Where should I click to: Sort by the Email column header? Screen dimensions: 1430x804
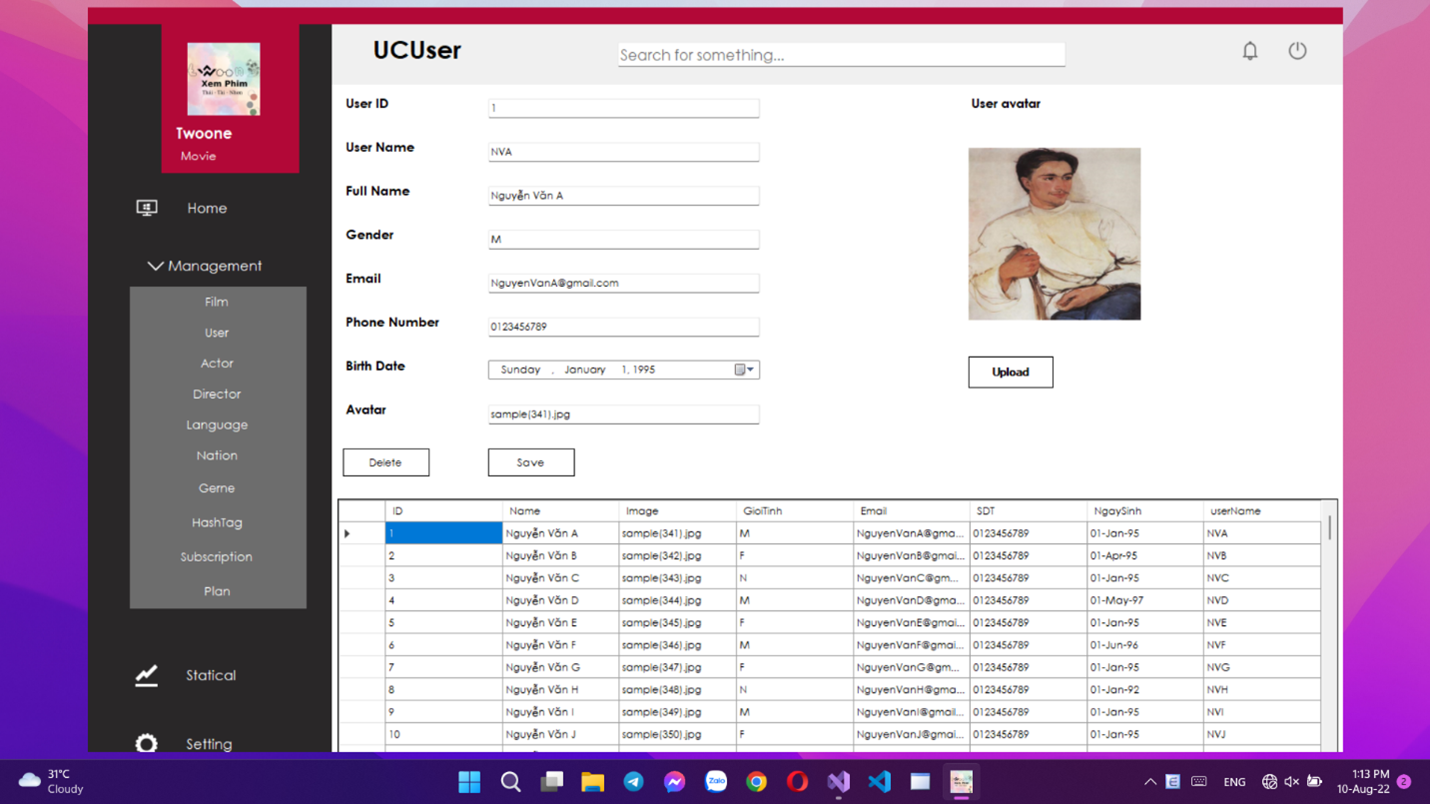click(910, 511)
